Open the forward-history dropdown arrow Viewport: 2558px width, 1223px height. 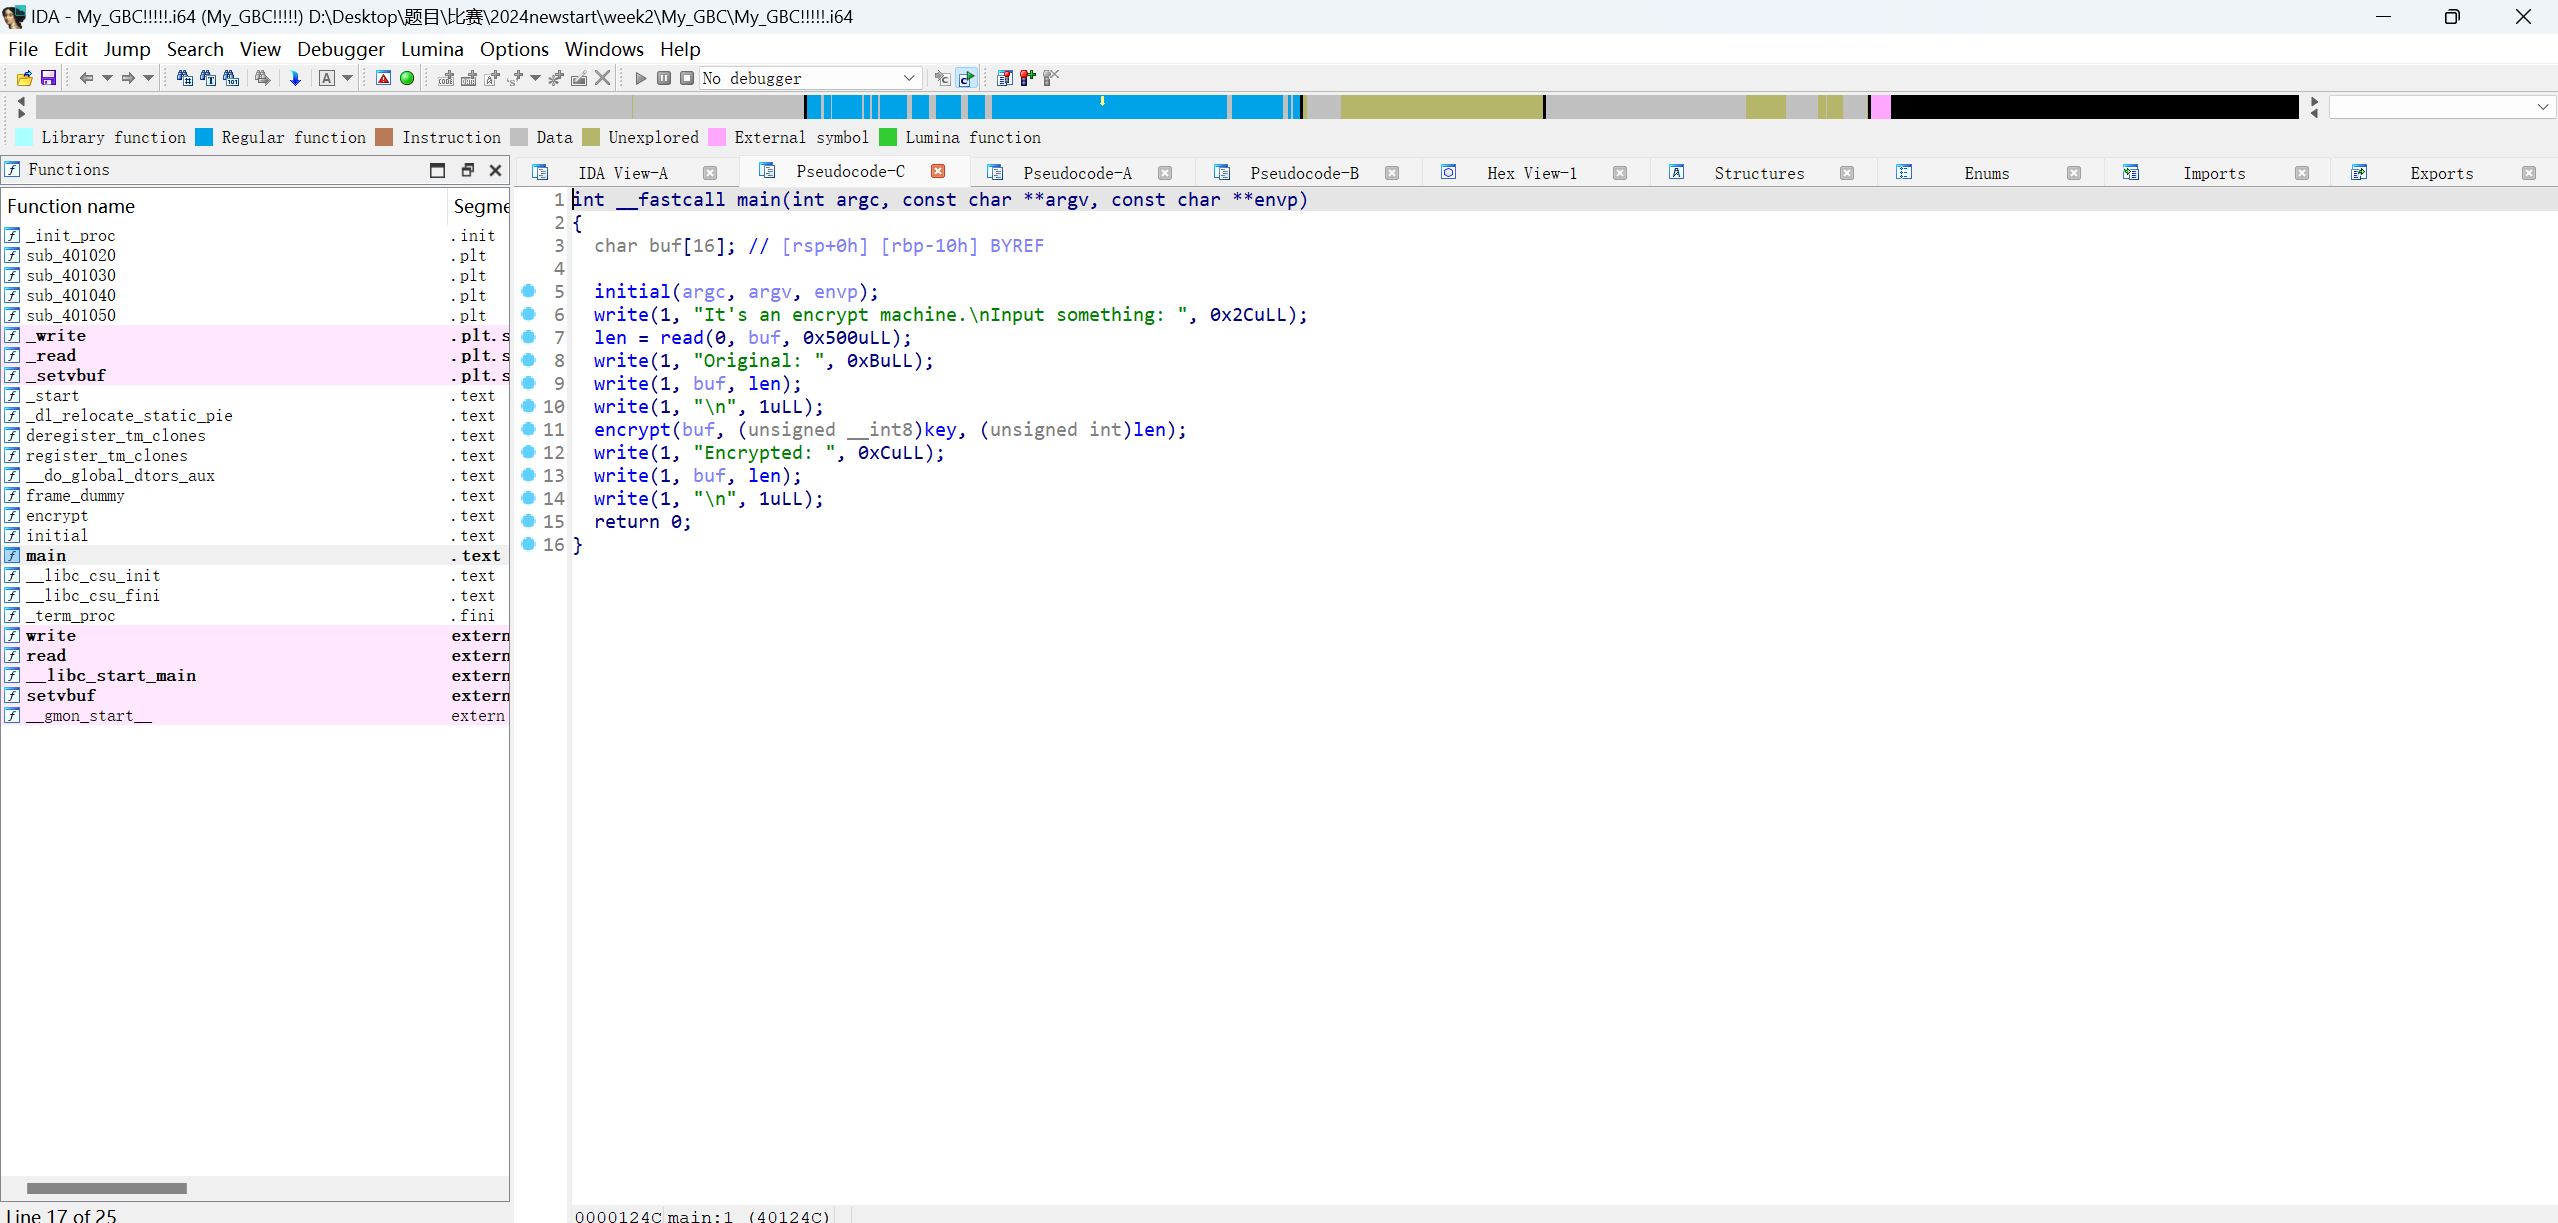[149, 78]
